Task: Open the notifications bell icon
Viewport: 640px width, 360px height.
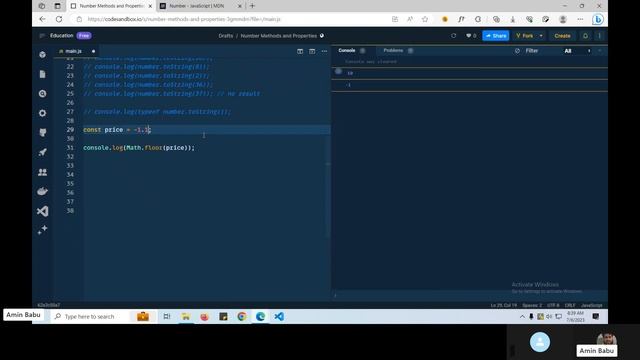Action: 585,36
